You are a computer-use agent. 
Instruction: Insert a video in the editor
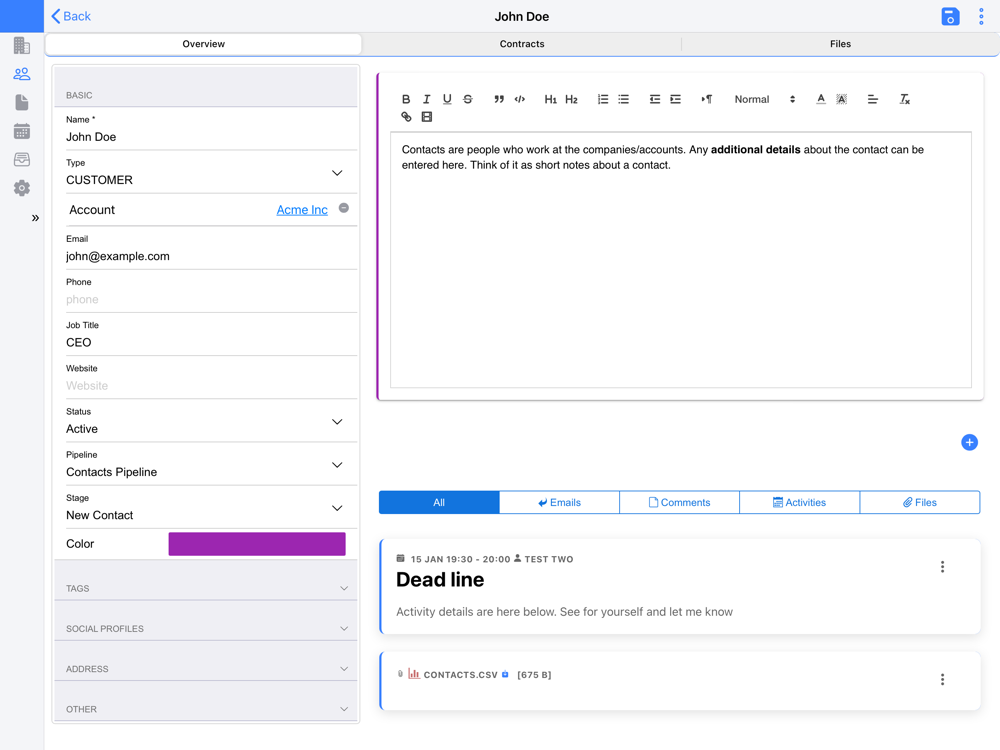[x=427, y=117]
